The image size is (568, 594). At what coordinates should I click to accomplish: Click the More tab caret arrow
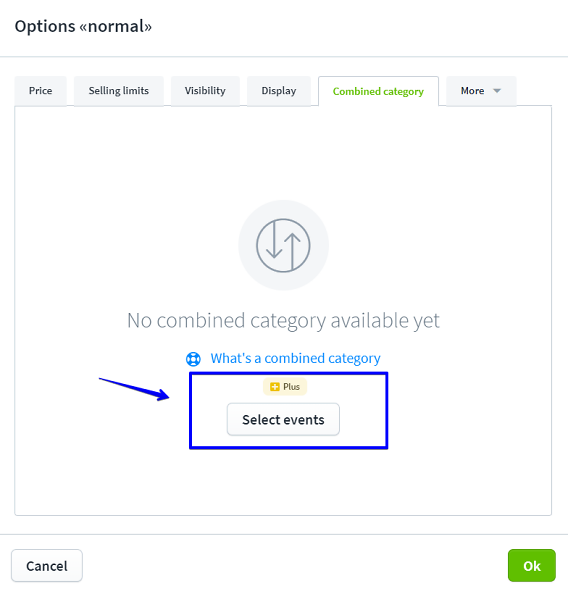click(497, 91)
